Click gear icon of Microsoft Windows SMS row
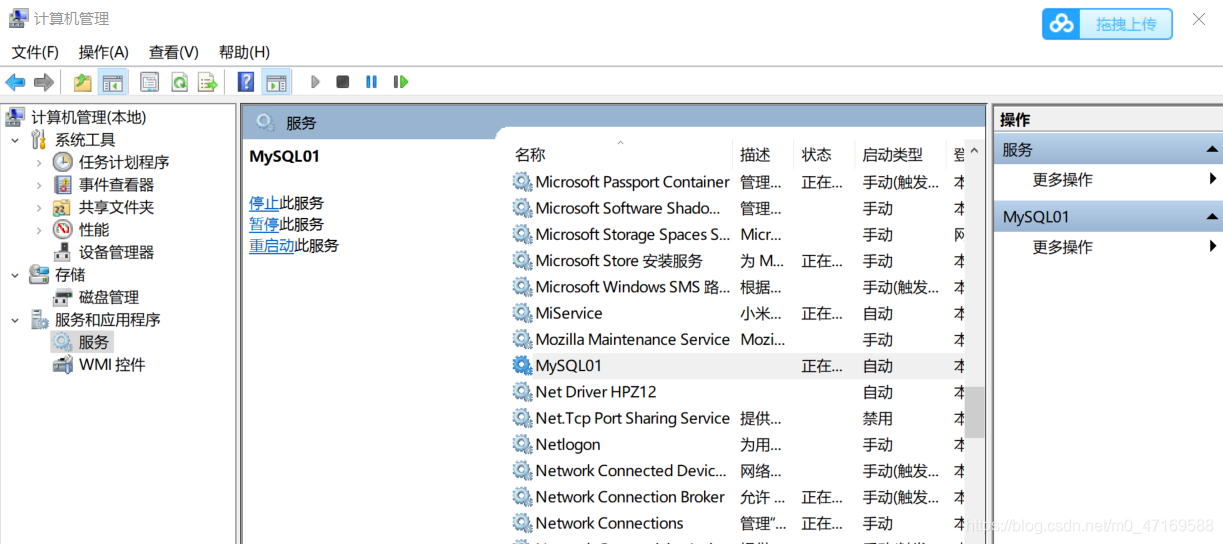Image resolution: width=1223 pixels, height=544 pixels. [522, 287]
